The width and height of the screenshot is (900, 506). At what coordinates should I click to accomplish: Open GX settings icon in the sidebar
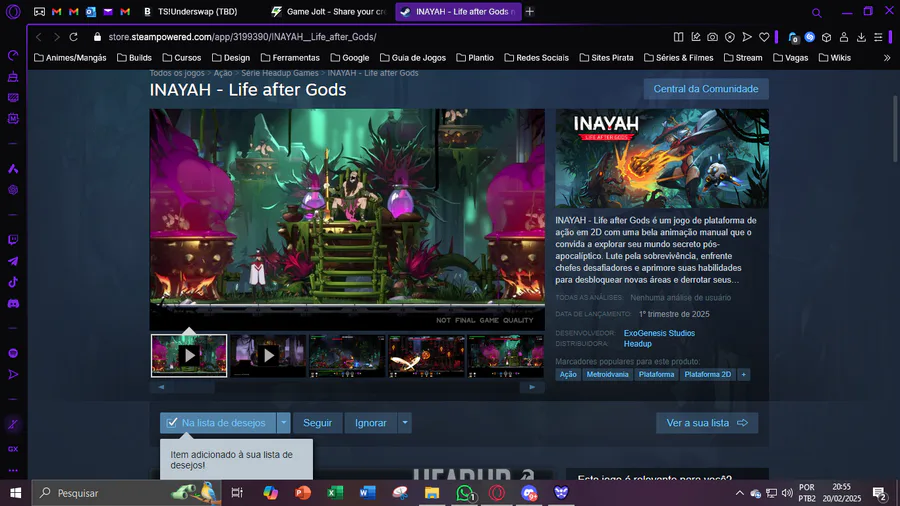point(13,449)
